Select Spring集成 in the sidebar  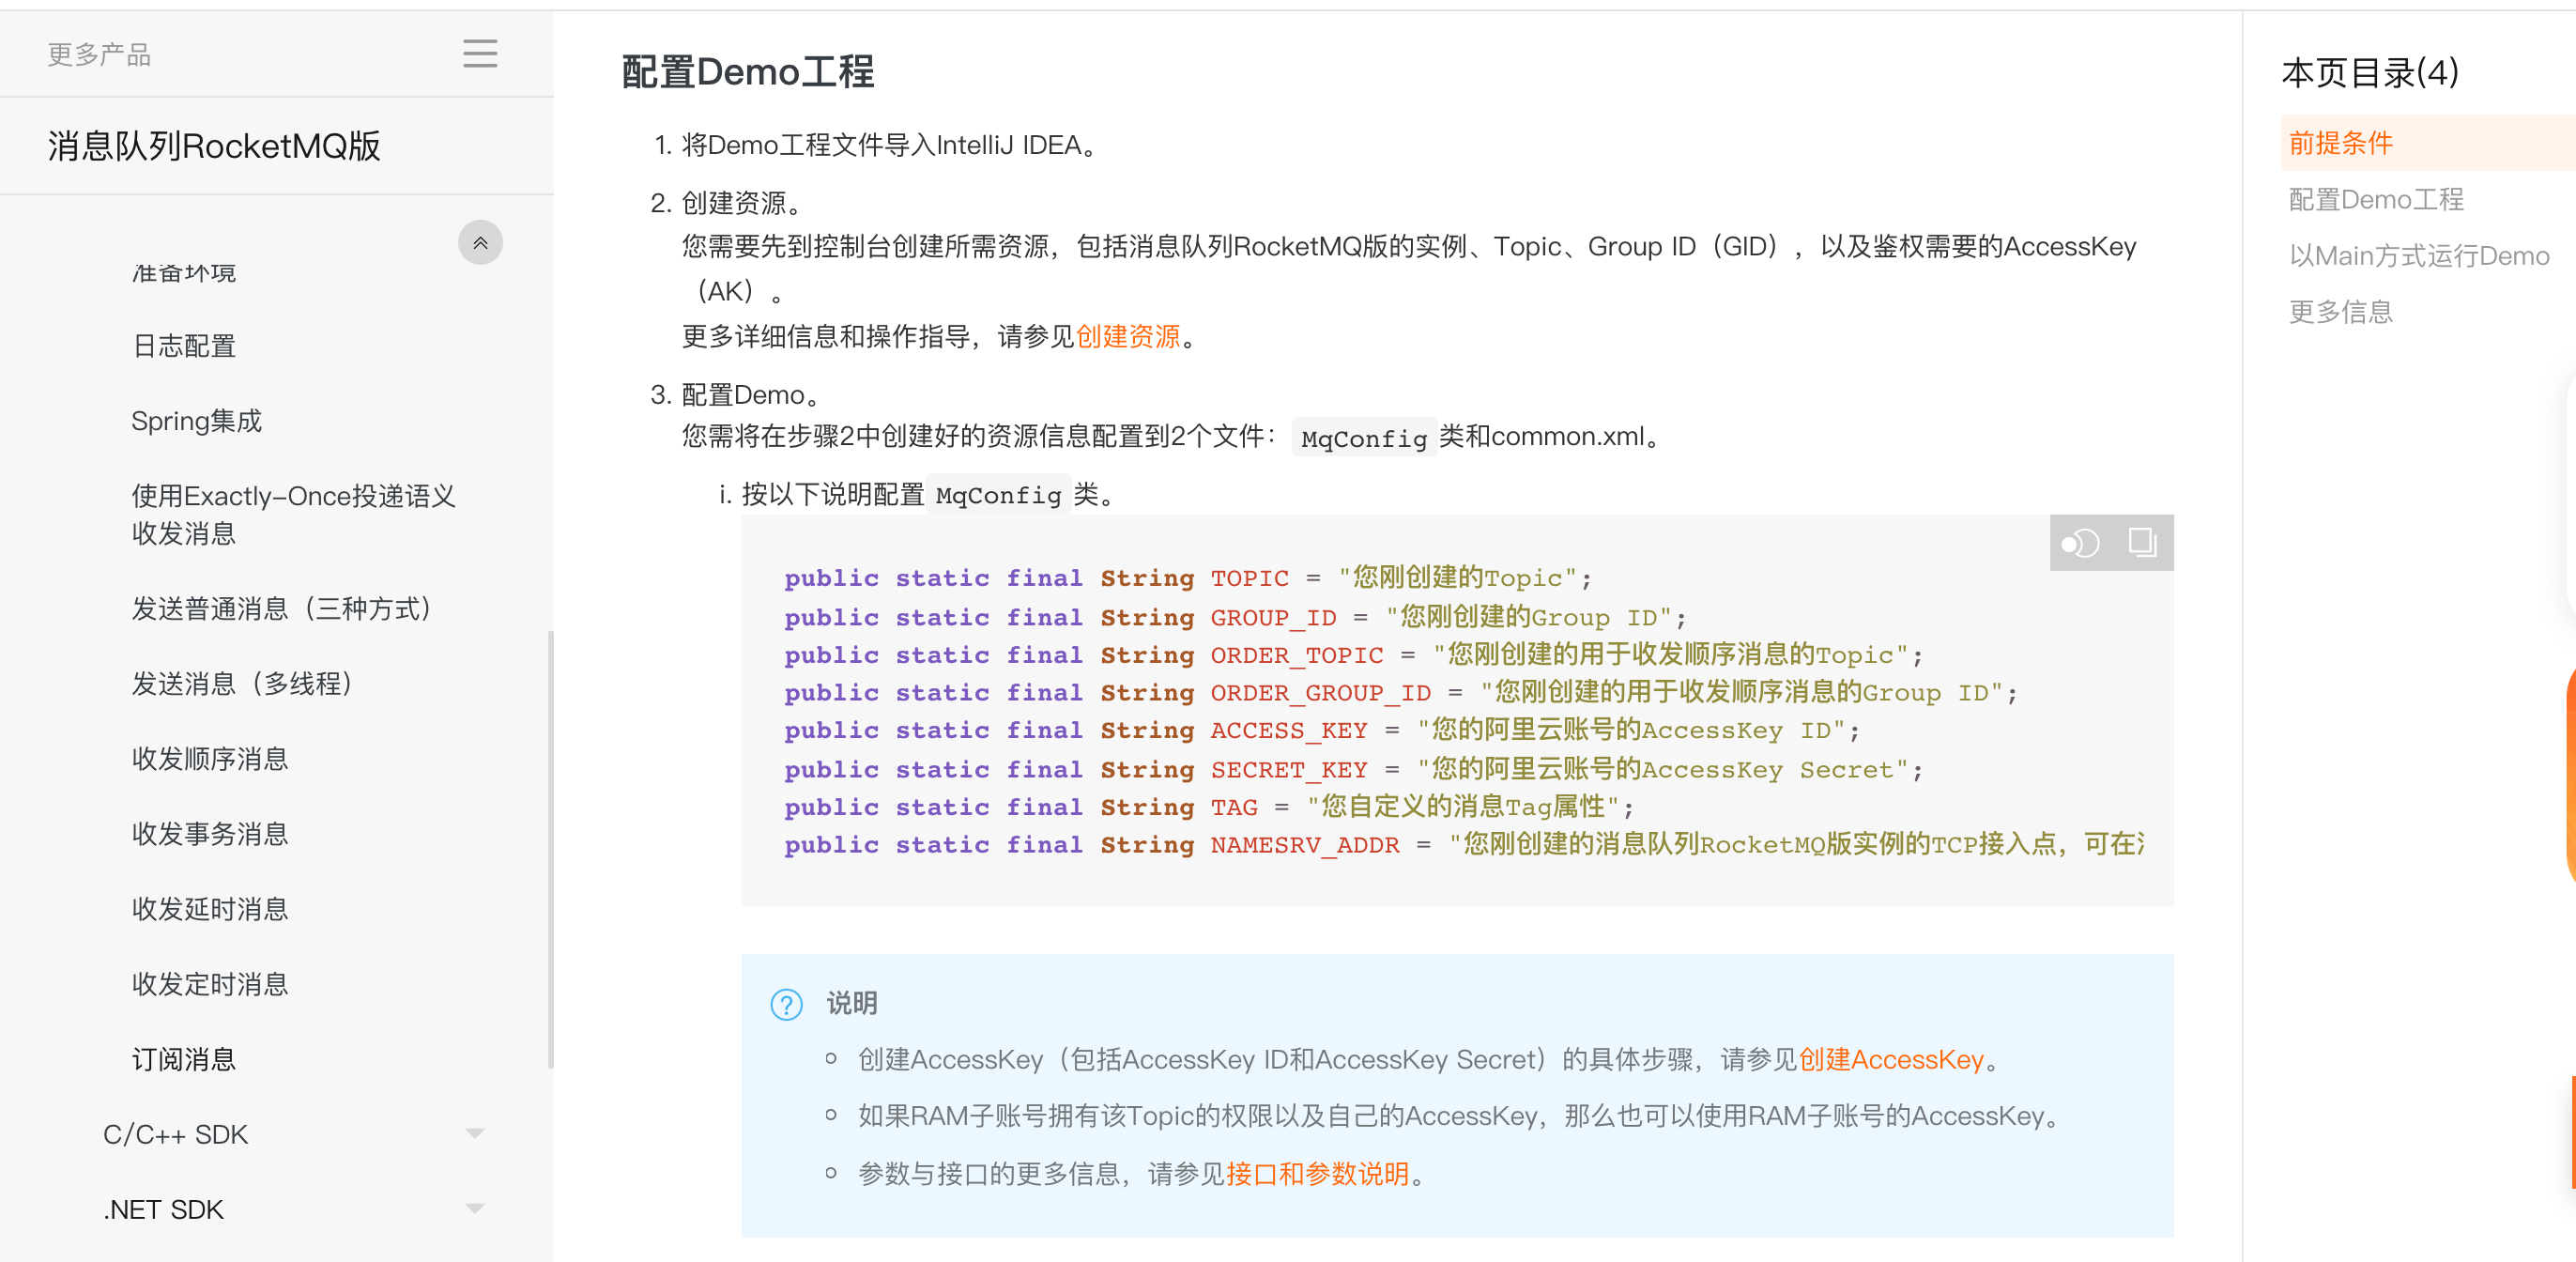tap(196, 420)
